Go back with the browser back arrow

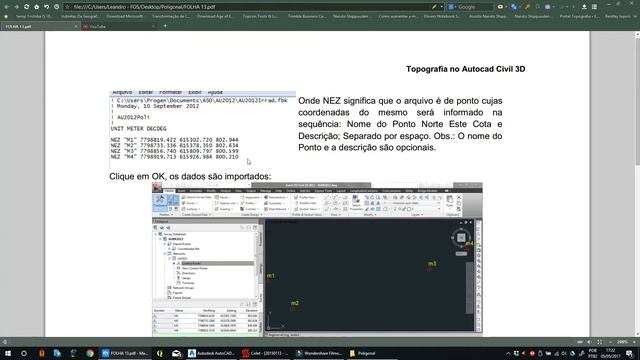point(7,7)
